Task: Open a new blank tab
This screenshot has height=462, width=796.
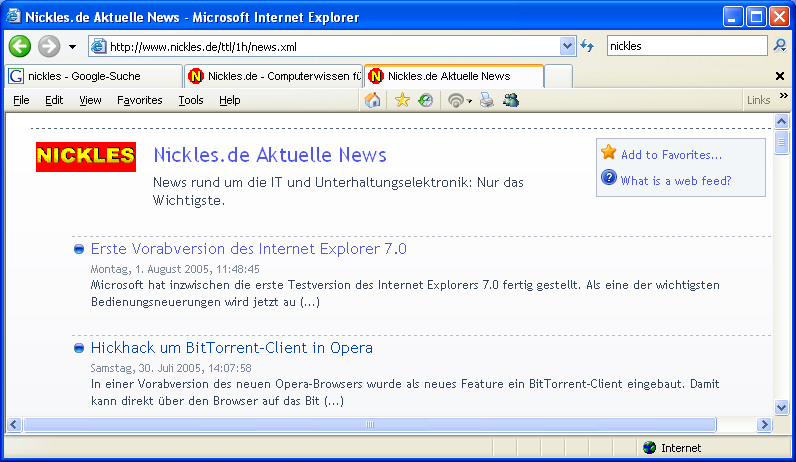Action: (558, 76)
